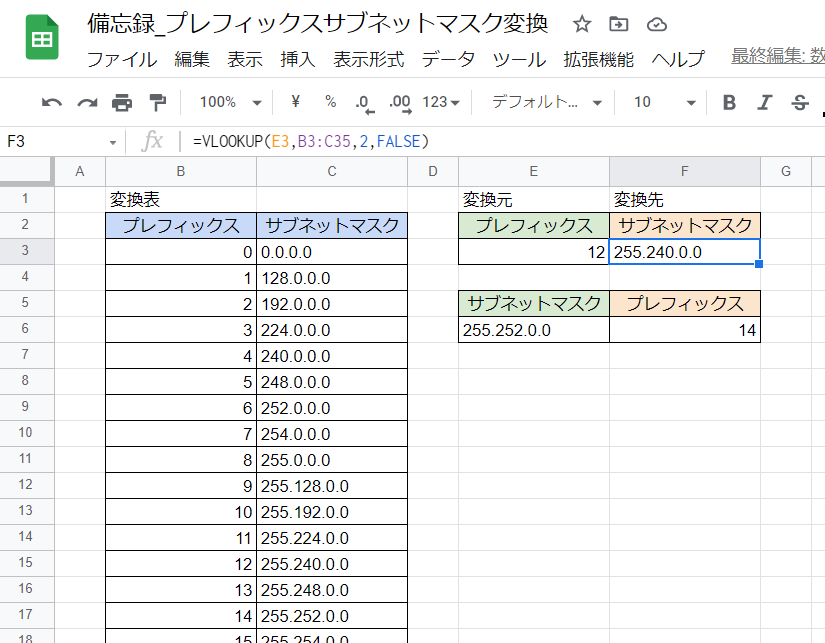This screenshot has width=825, height=643.
Task: Open the 表示形式 menu
Action: click(x=368, y=59)
